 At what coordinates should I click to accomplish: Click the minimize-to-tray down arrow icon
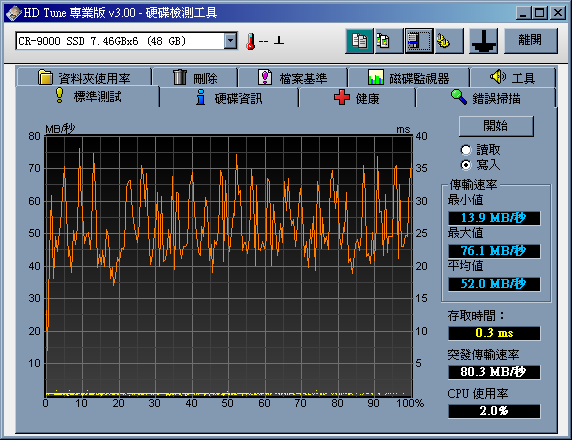483,41
